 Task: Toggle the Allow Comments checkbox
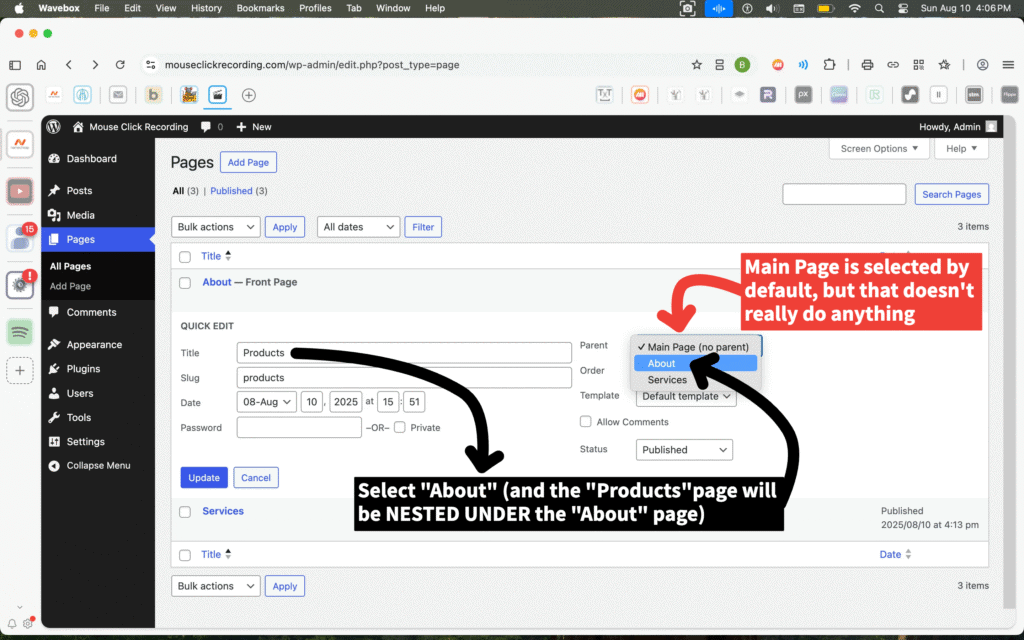click(x=586, y=422)
